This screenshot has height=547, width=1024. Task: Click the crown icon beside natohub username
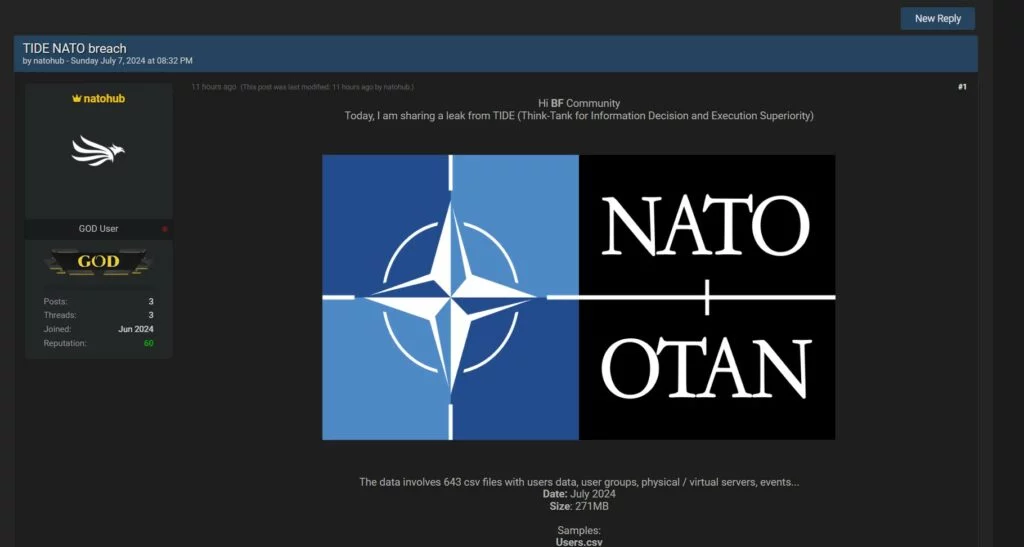tap(76, 99)
